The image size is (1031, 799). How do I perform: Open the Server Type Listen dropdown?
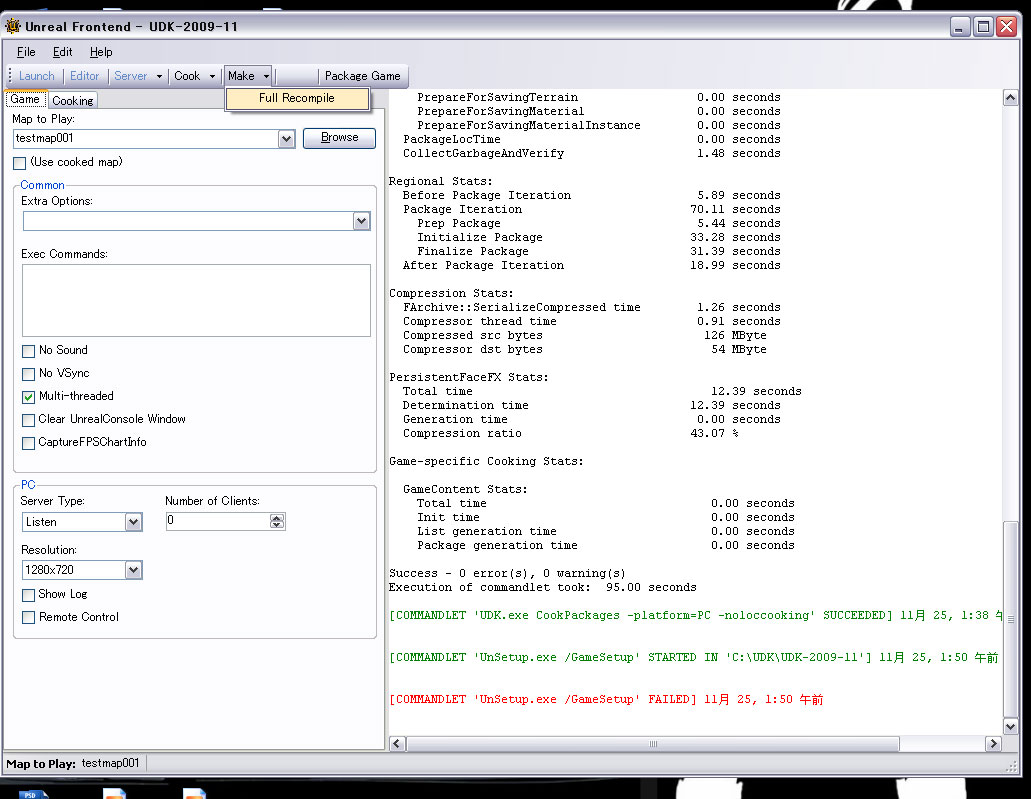point(133,522)
